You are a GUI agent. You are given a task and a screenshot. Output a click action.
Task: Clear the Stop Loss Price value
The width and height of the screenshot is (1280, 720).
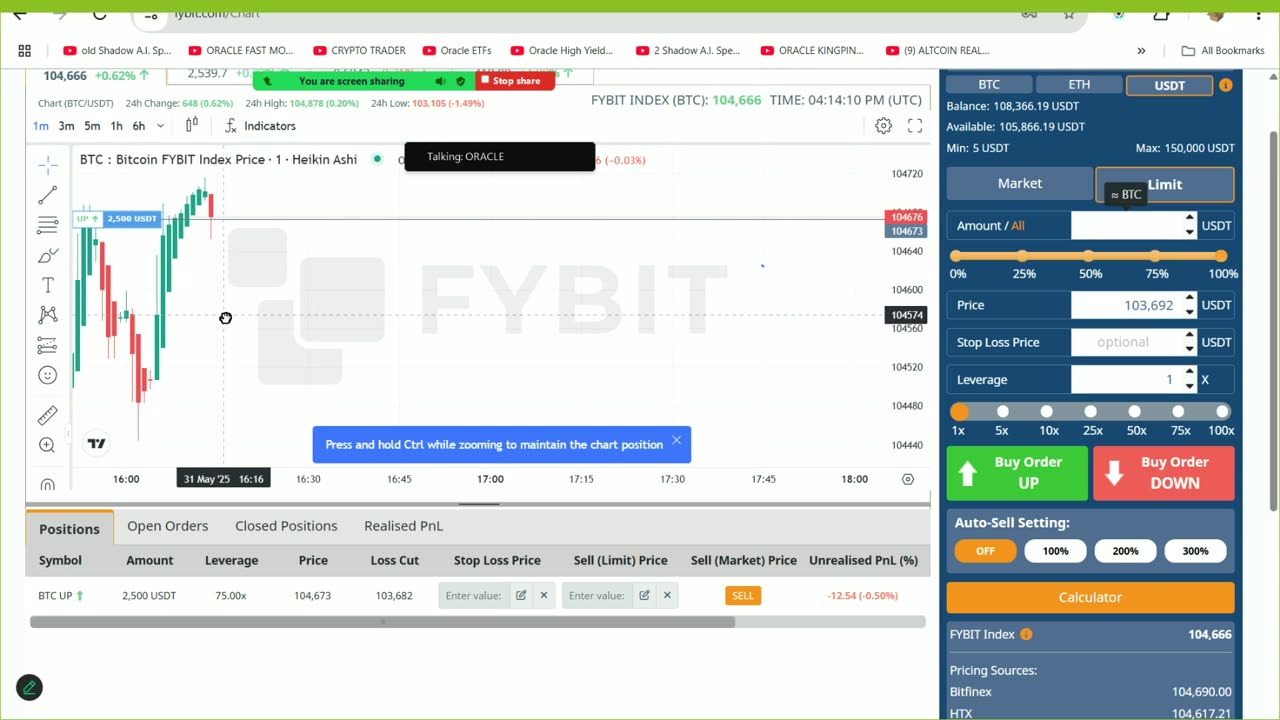[x=544, y=595]
